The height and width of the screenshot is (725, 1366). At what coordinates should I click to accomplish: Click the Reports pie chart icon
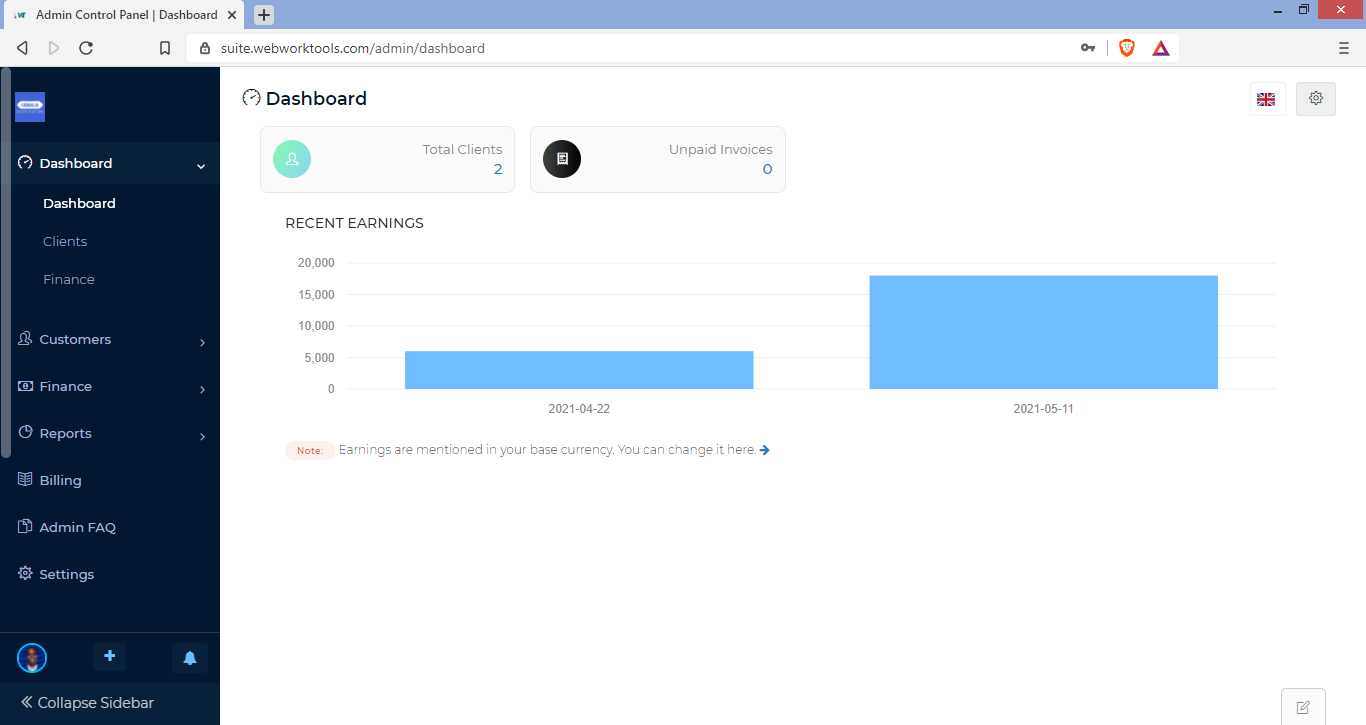[25, 433]
